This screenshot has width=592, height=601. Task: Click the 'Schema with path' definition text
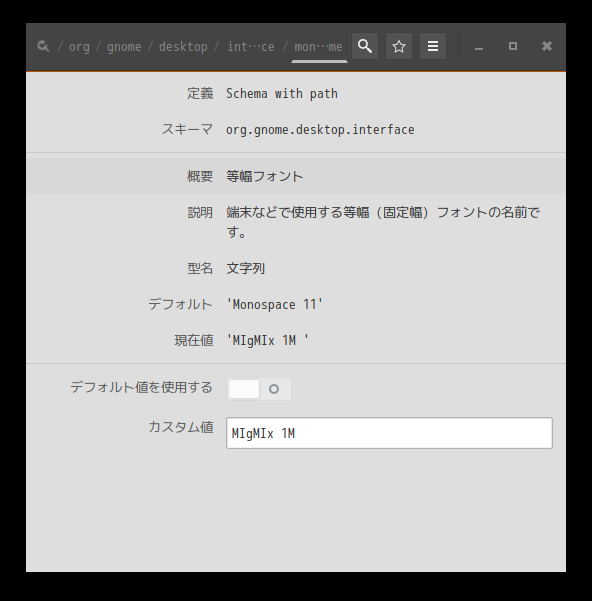[x=282, y=94]
